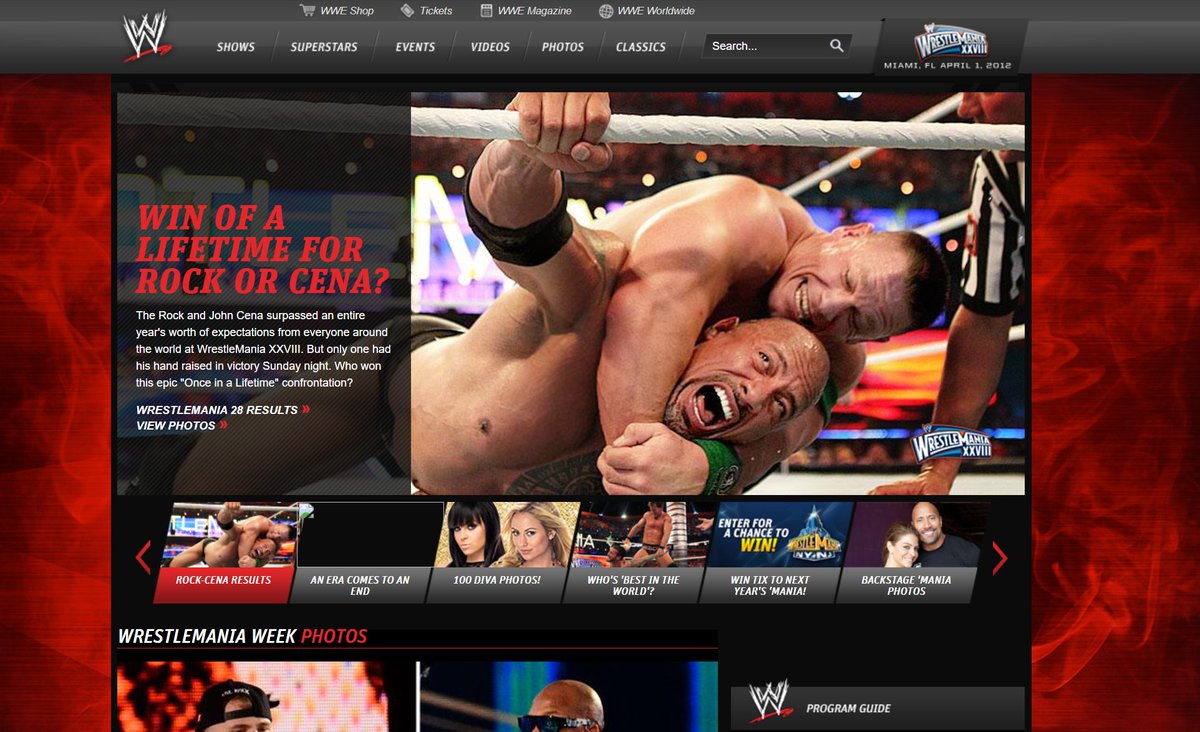The width and height of the screenshot is (1200, 732).
Task: Click the WWE logo in the header
Action: pos(147,37)
